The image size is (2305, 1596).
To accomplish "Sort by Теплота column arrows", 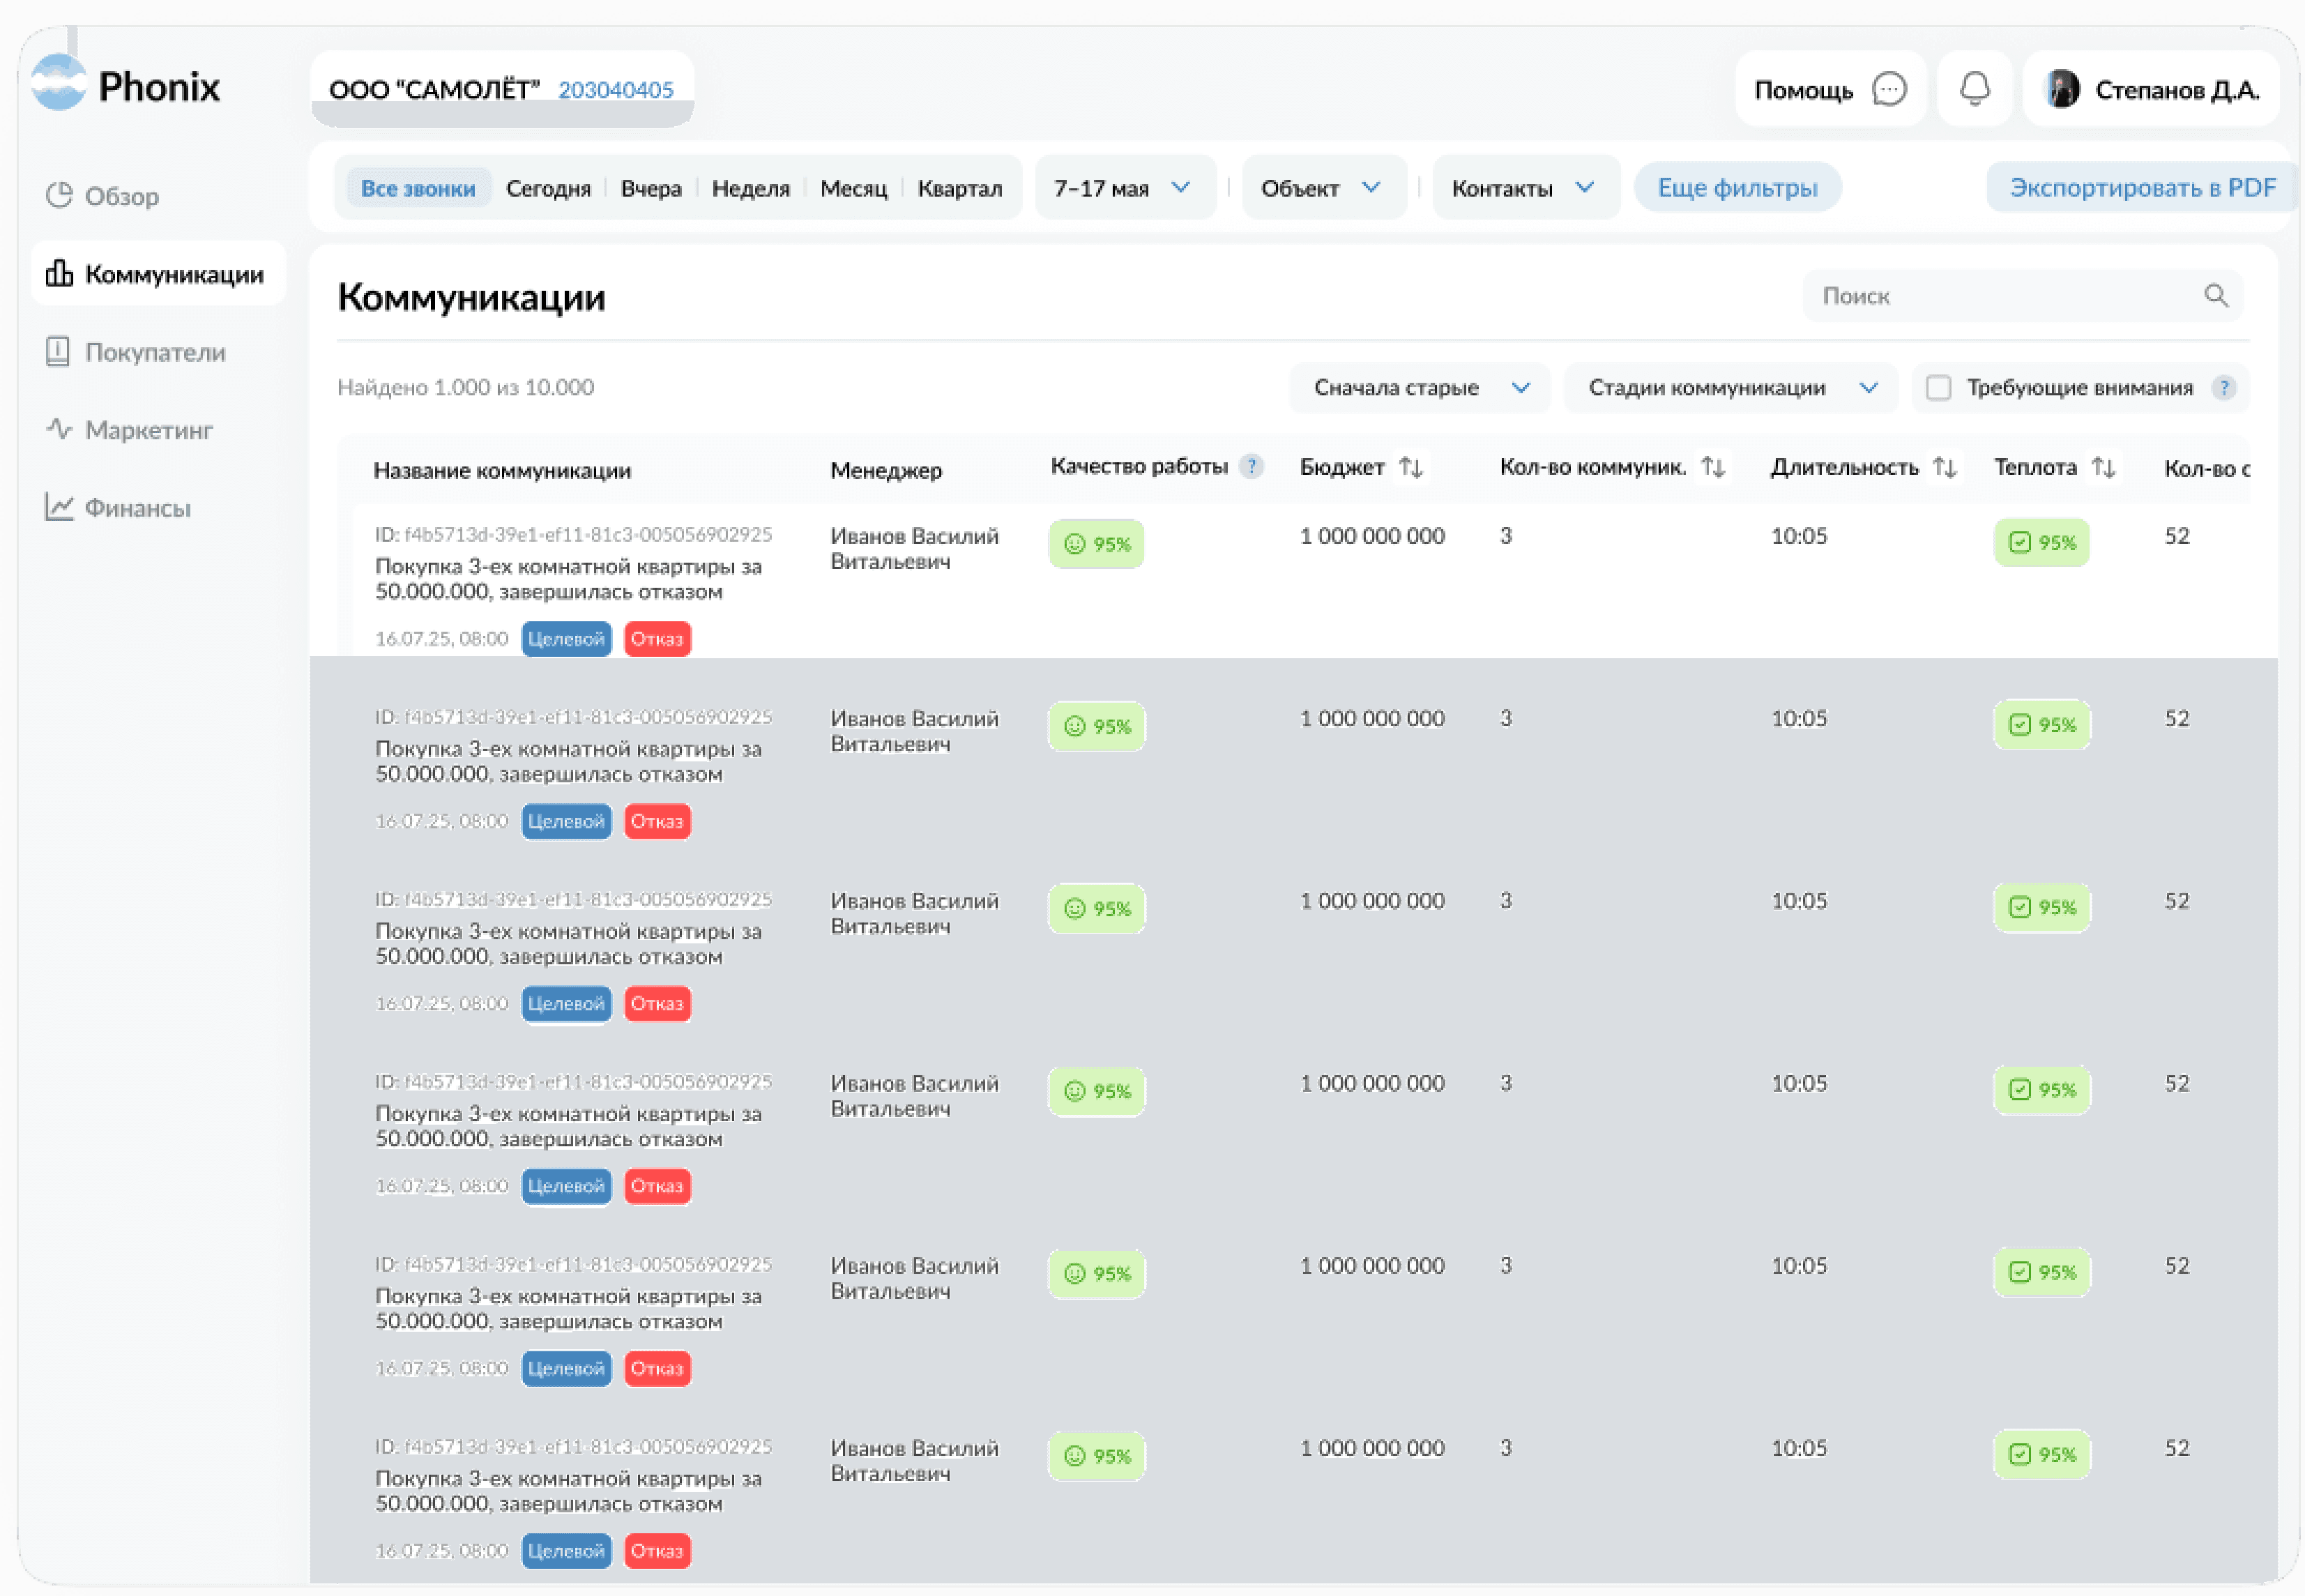I will (x=2103, y=467).
